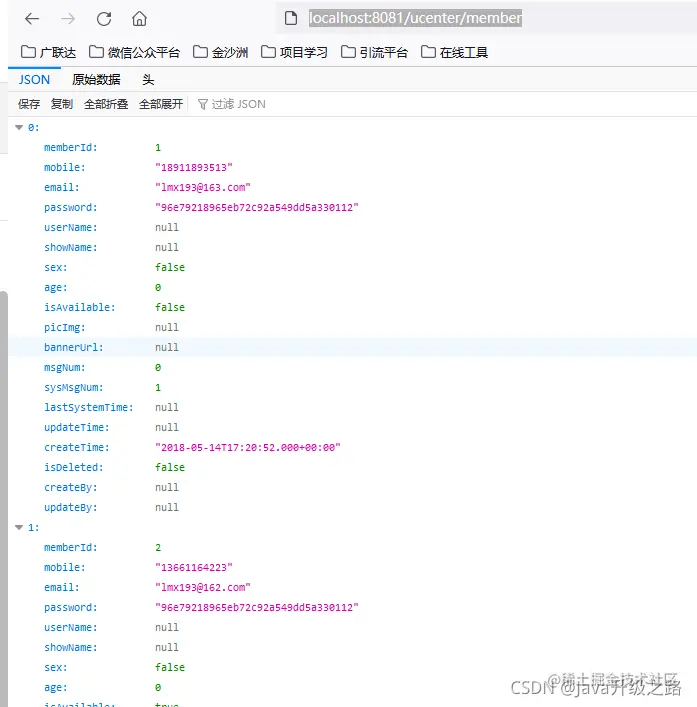This screenshot has height=707, width=697.
Task: Click 全部展开 to expand all
Action: (161, 104)
